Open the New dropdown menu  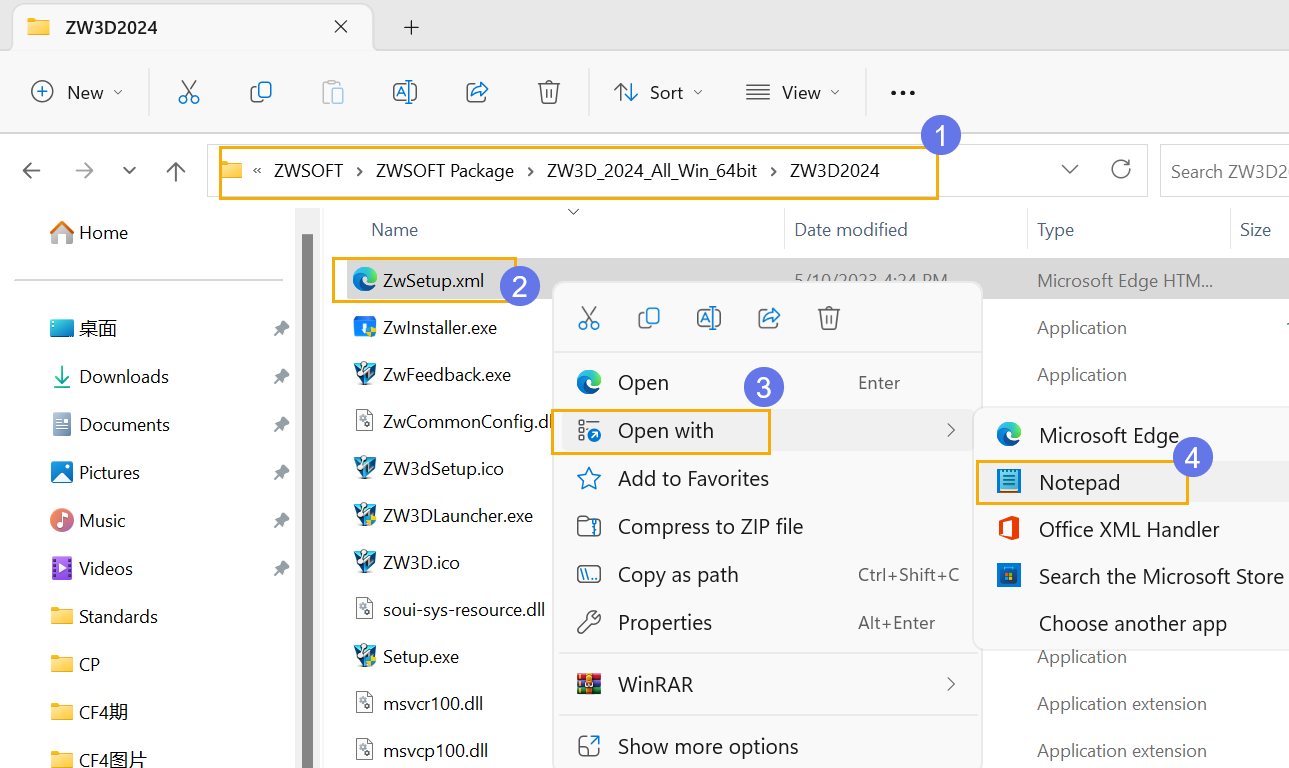point(78,92)
